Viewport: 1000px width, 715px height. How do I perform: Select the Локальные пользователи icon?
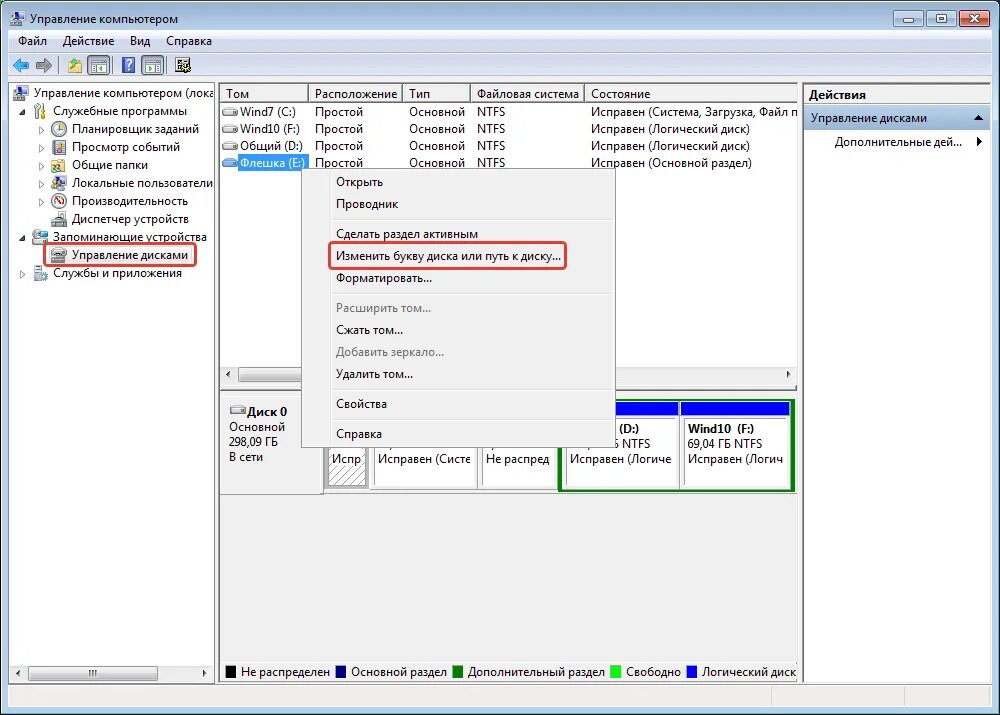pyautogui.click(x=59, y=183)
